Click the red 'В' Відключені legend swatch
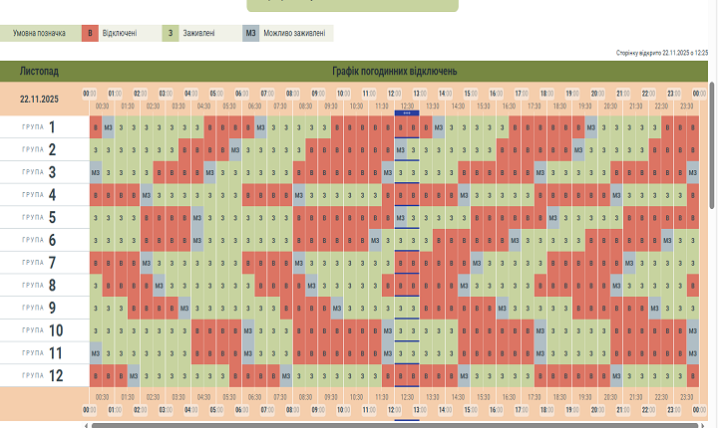 (90, 33)
